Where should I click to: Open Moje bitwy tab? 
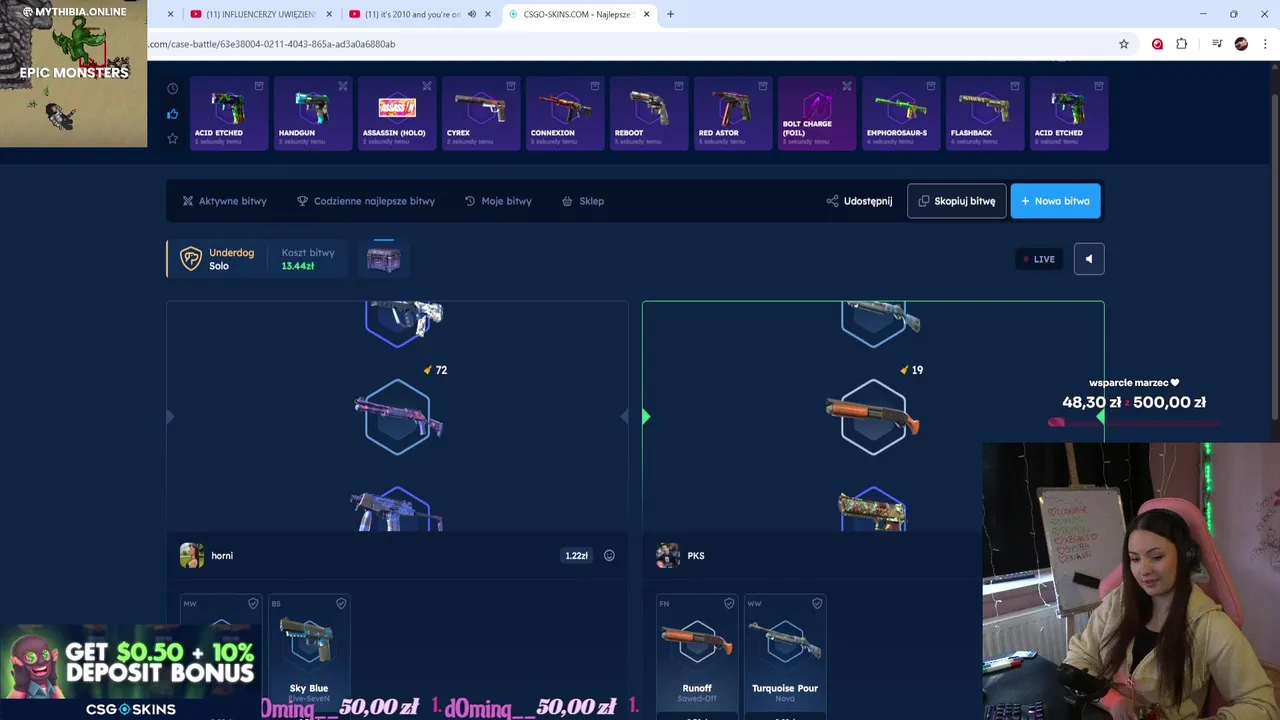pyautogui.click(x=498, y=201)
